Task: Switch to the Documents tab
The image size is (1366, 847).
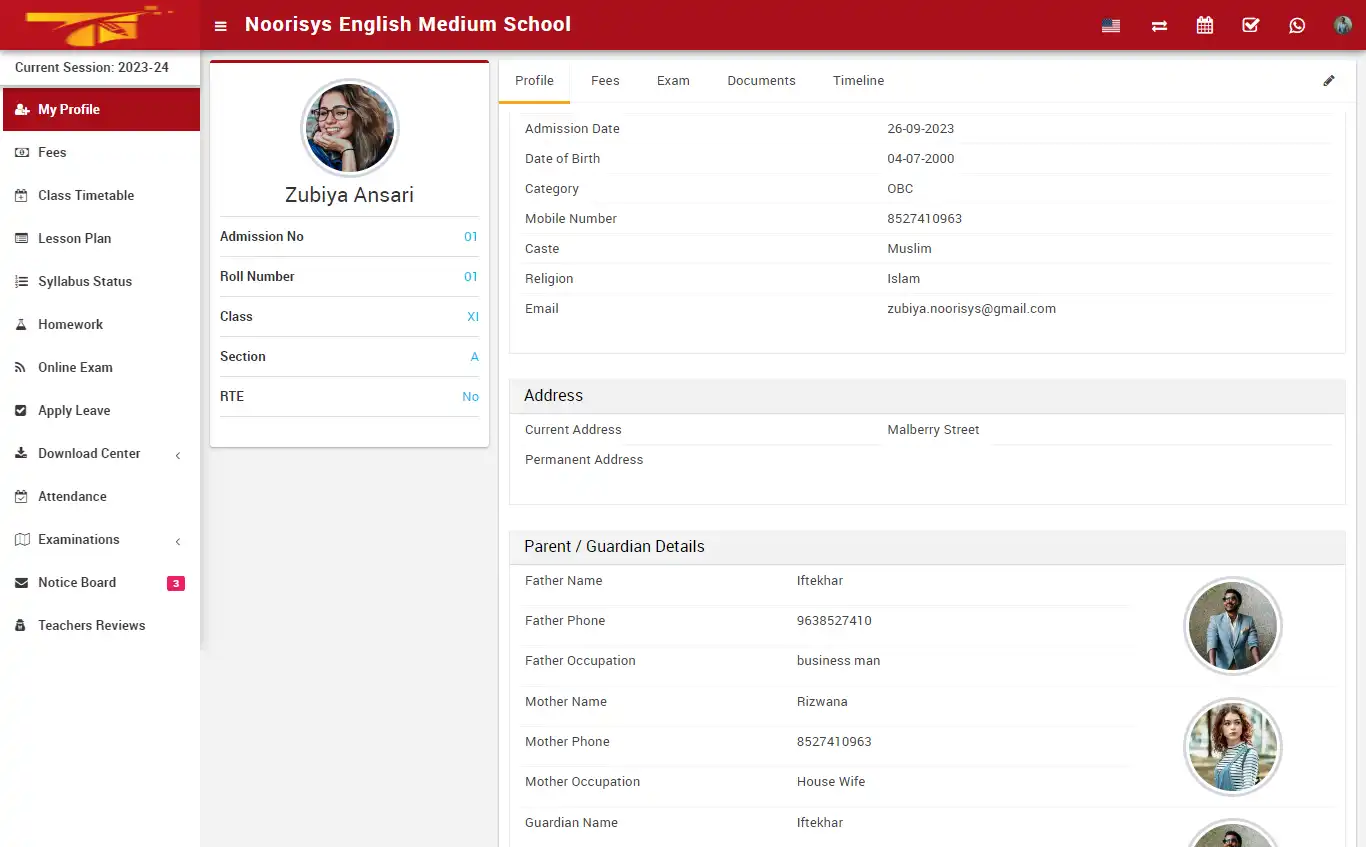Action: [x=761, y=80]
